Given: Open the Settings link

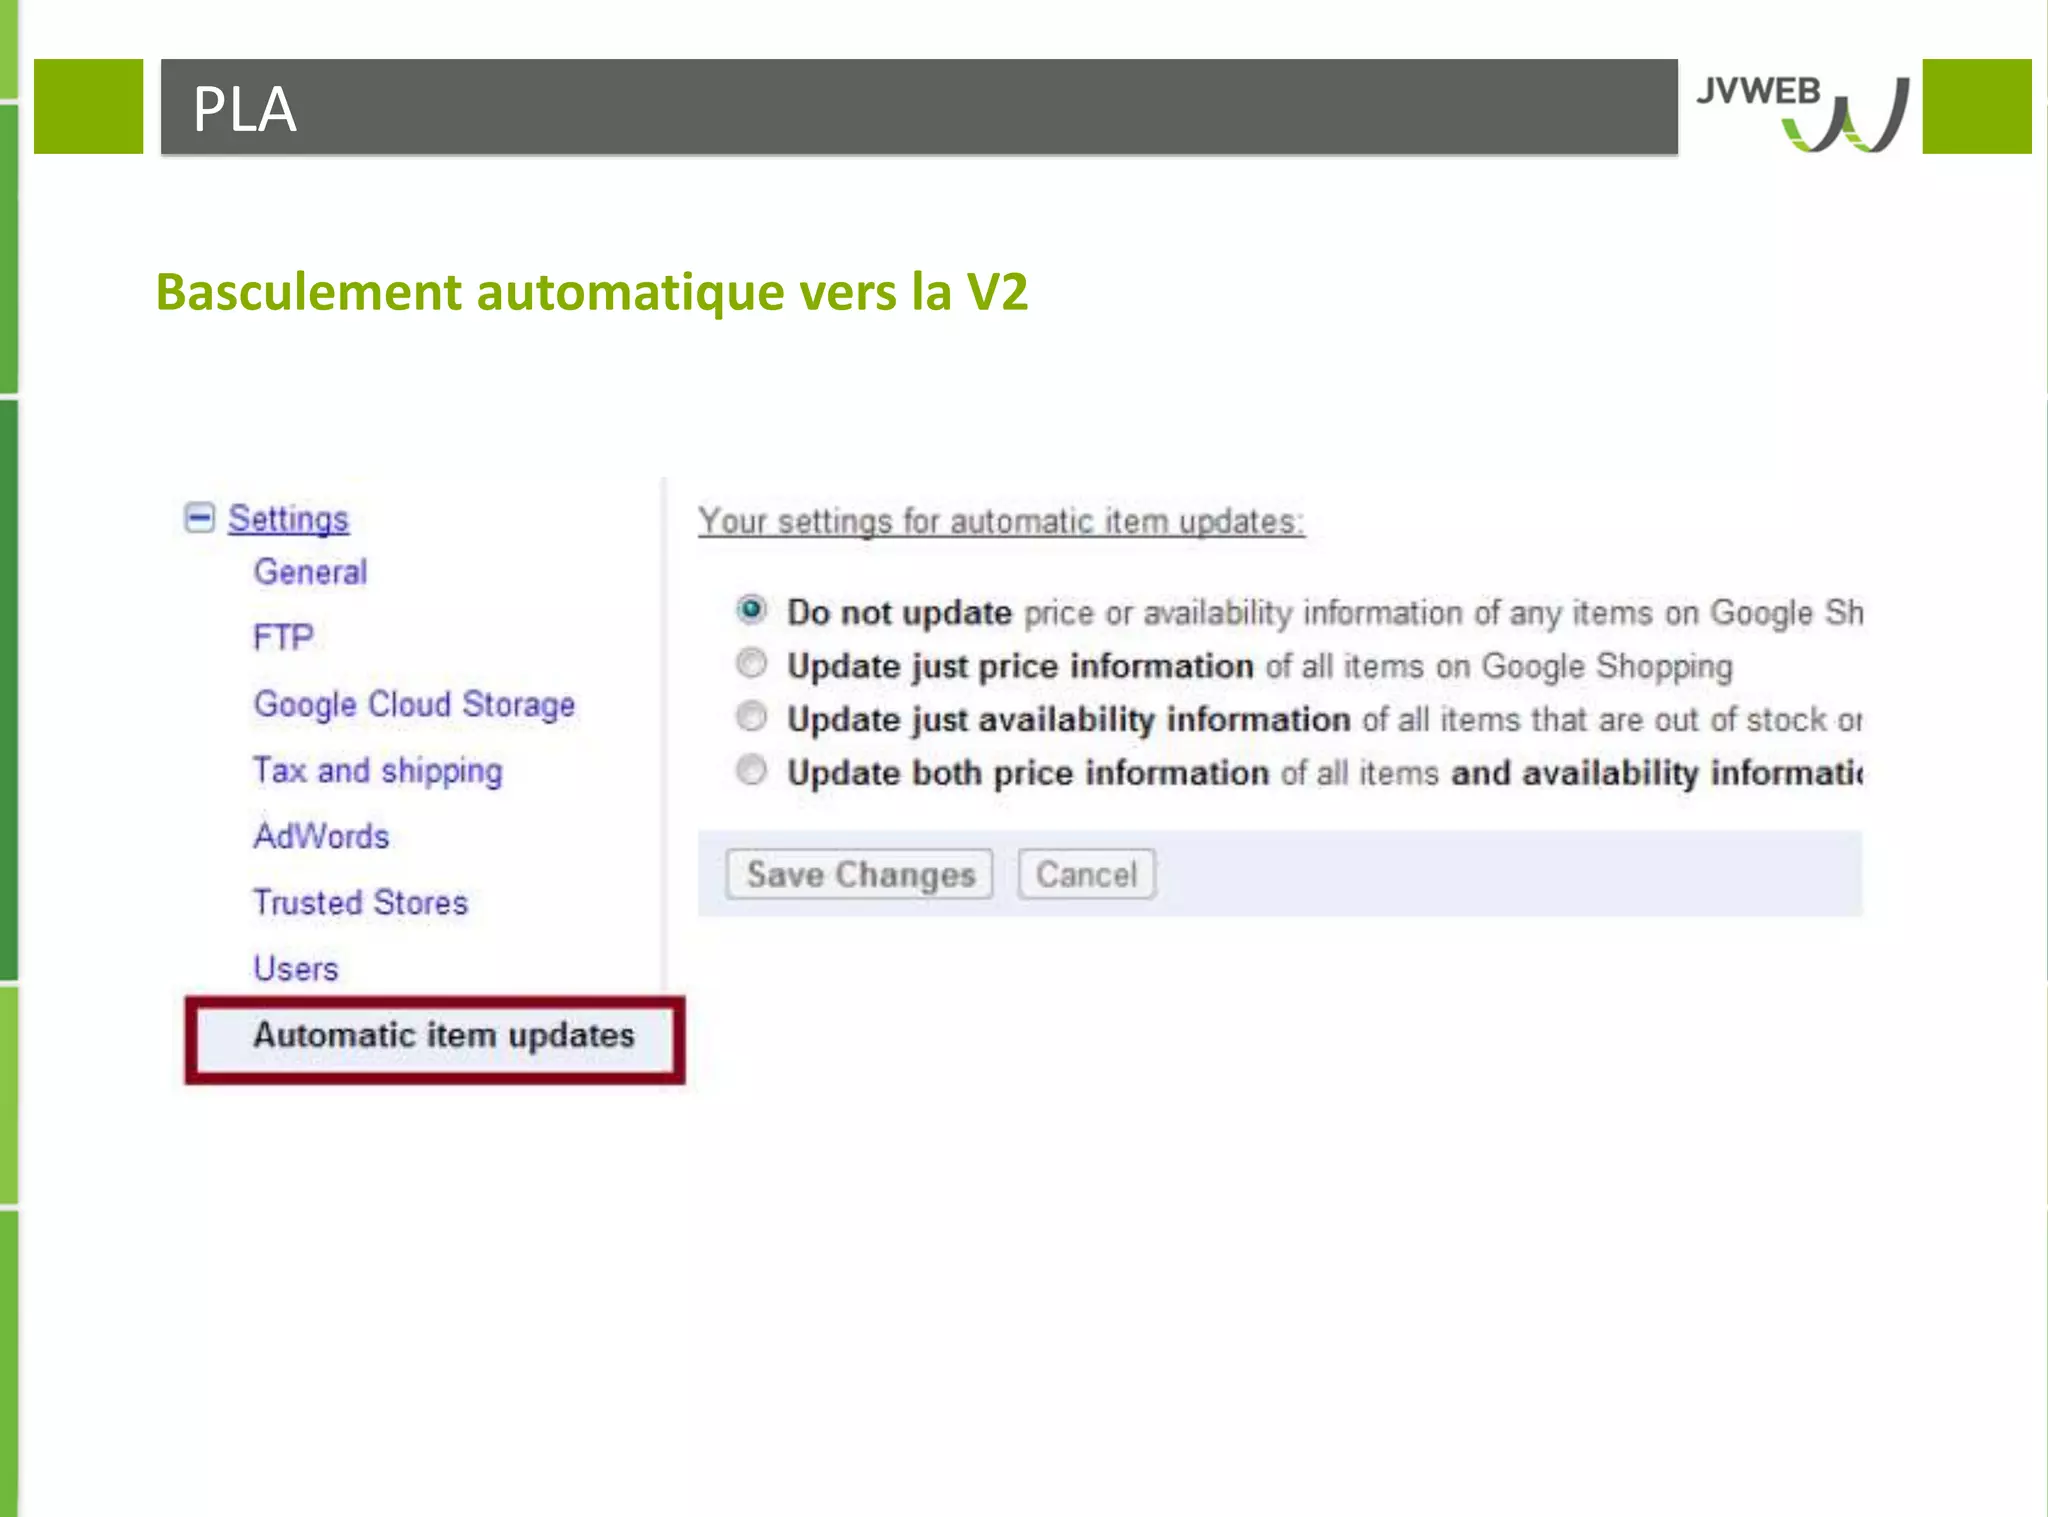Looking at the screenshot, I should [288, 519].
